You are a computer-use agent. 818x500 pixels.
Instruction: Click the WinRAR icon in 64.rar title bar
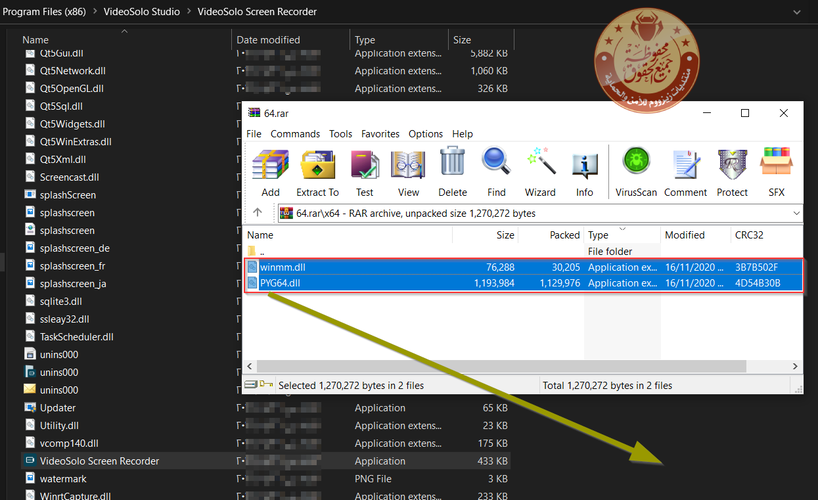pos(254,113)
